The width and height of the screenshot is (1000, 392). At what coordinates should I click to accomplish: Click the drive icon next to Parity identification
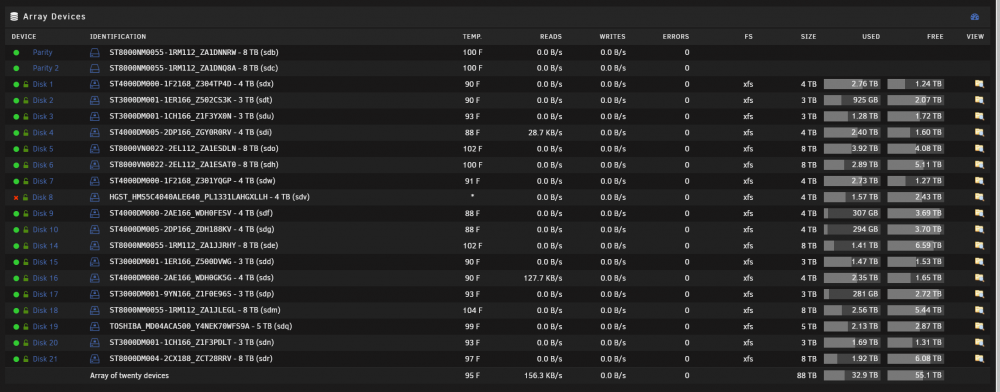click(94, 52)
